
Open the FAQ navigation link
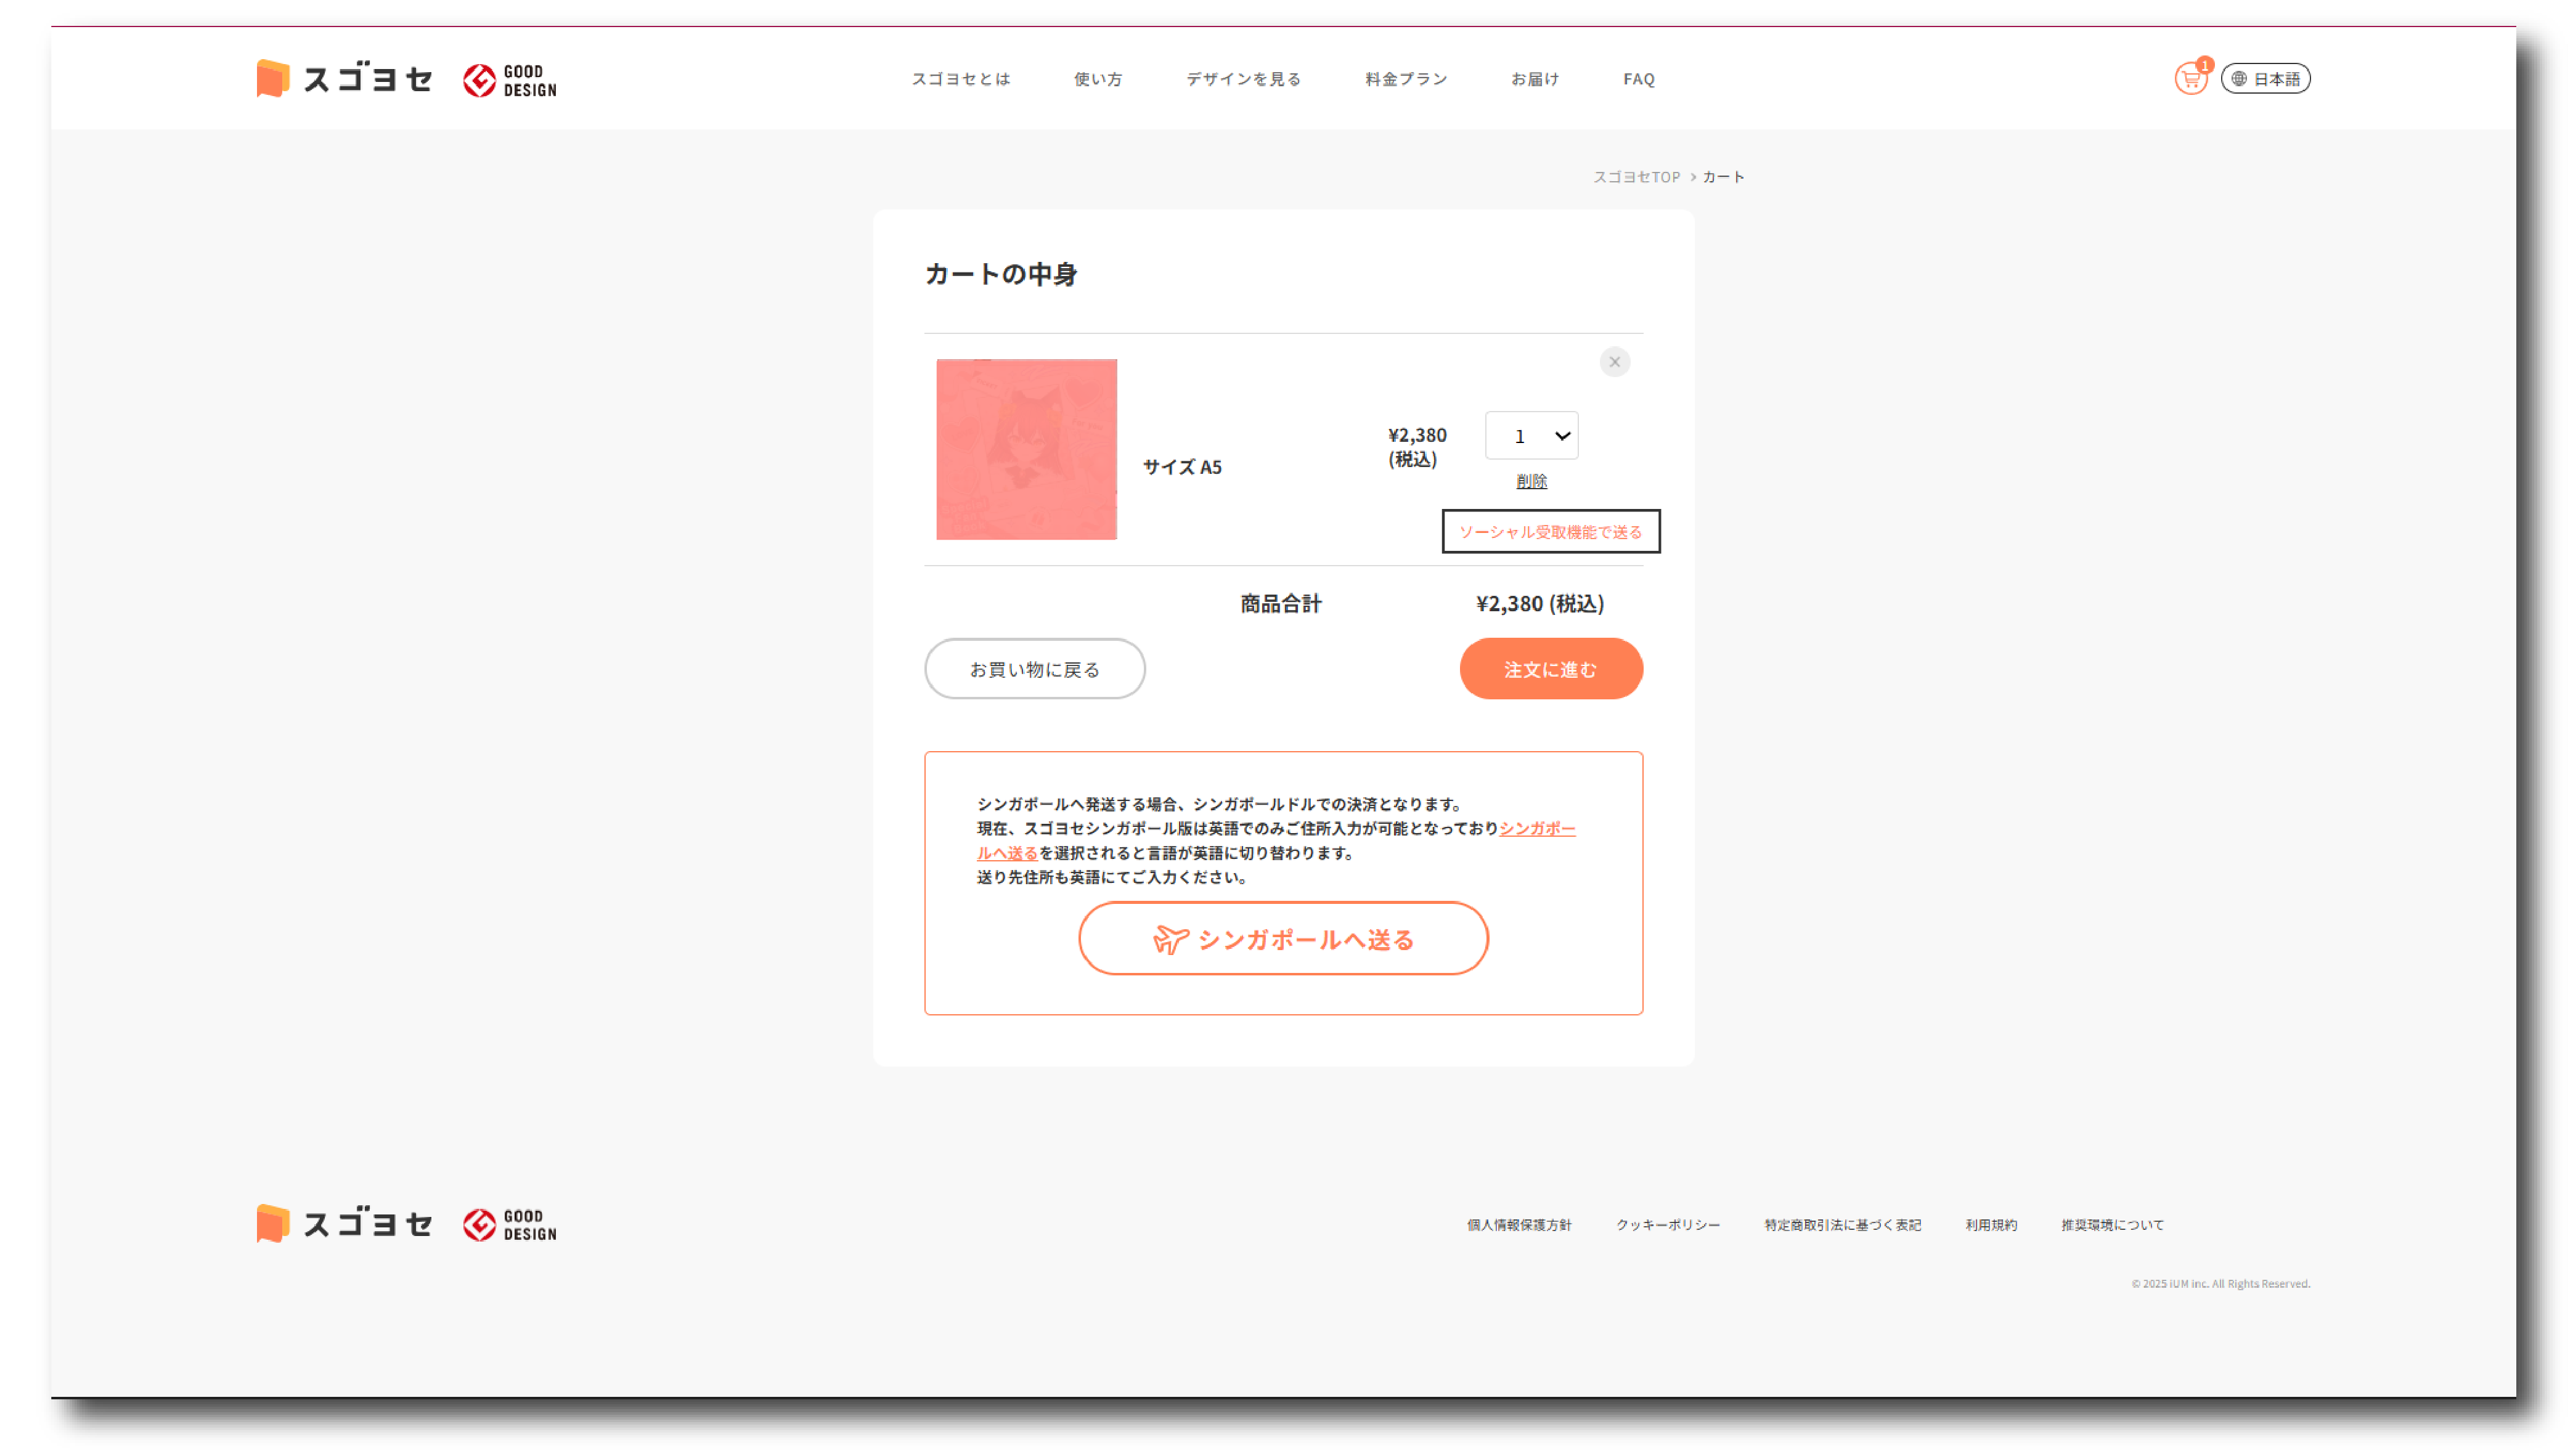[x=1638, y=79]
